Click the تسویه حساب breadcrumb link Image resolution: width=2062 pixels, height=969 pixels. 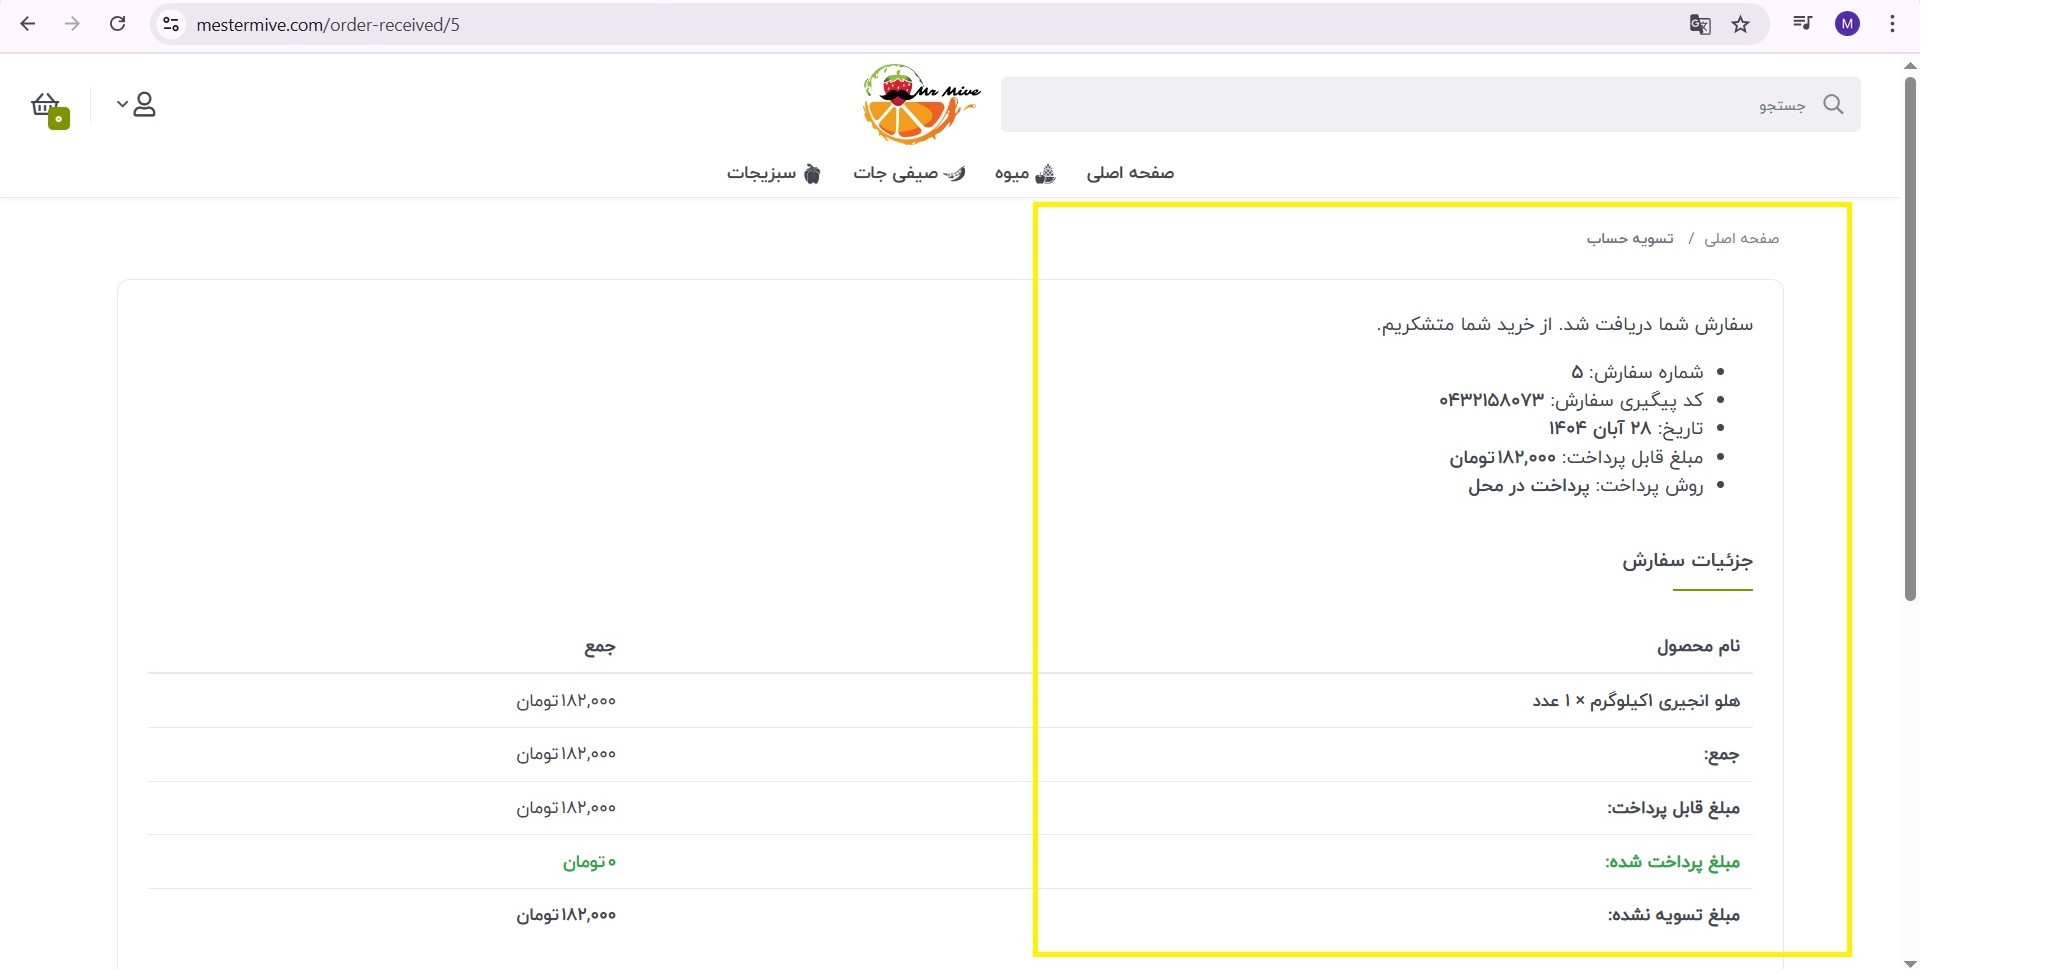tap(1630, 239)
